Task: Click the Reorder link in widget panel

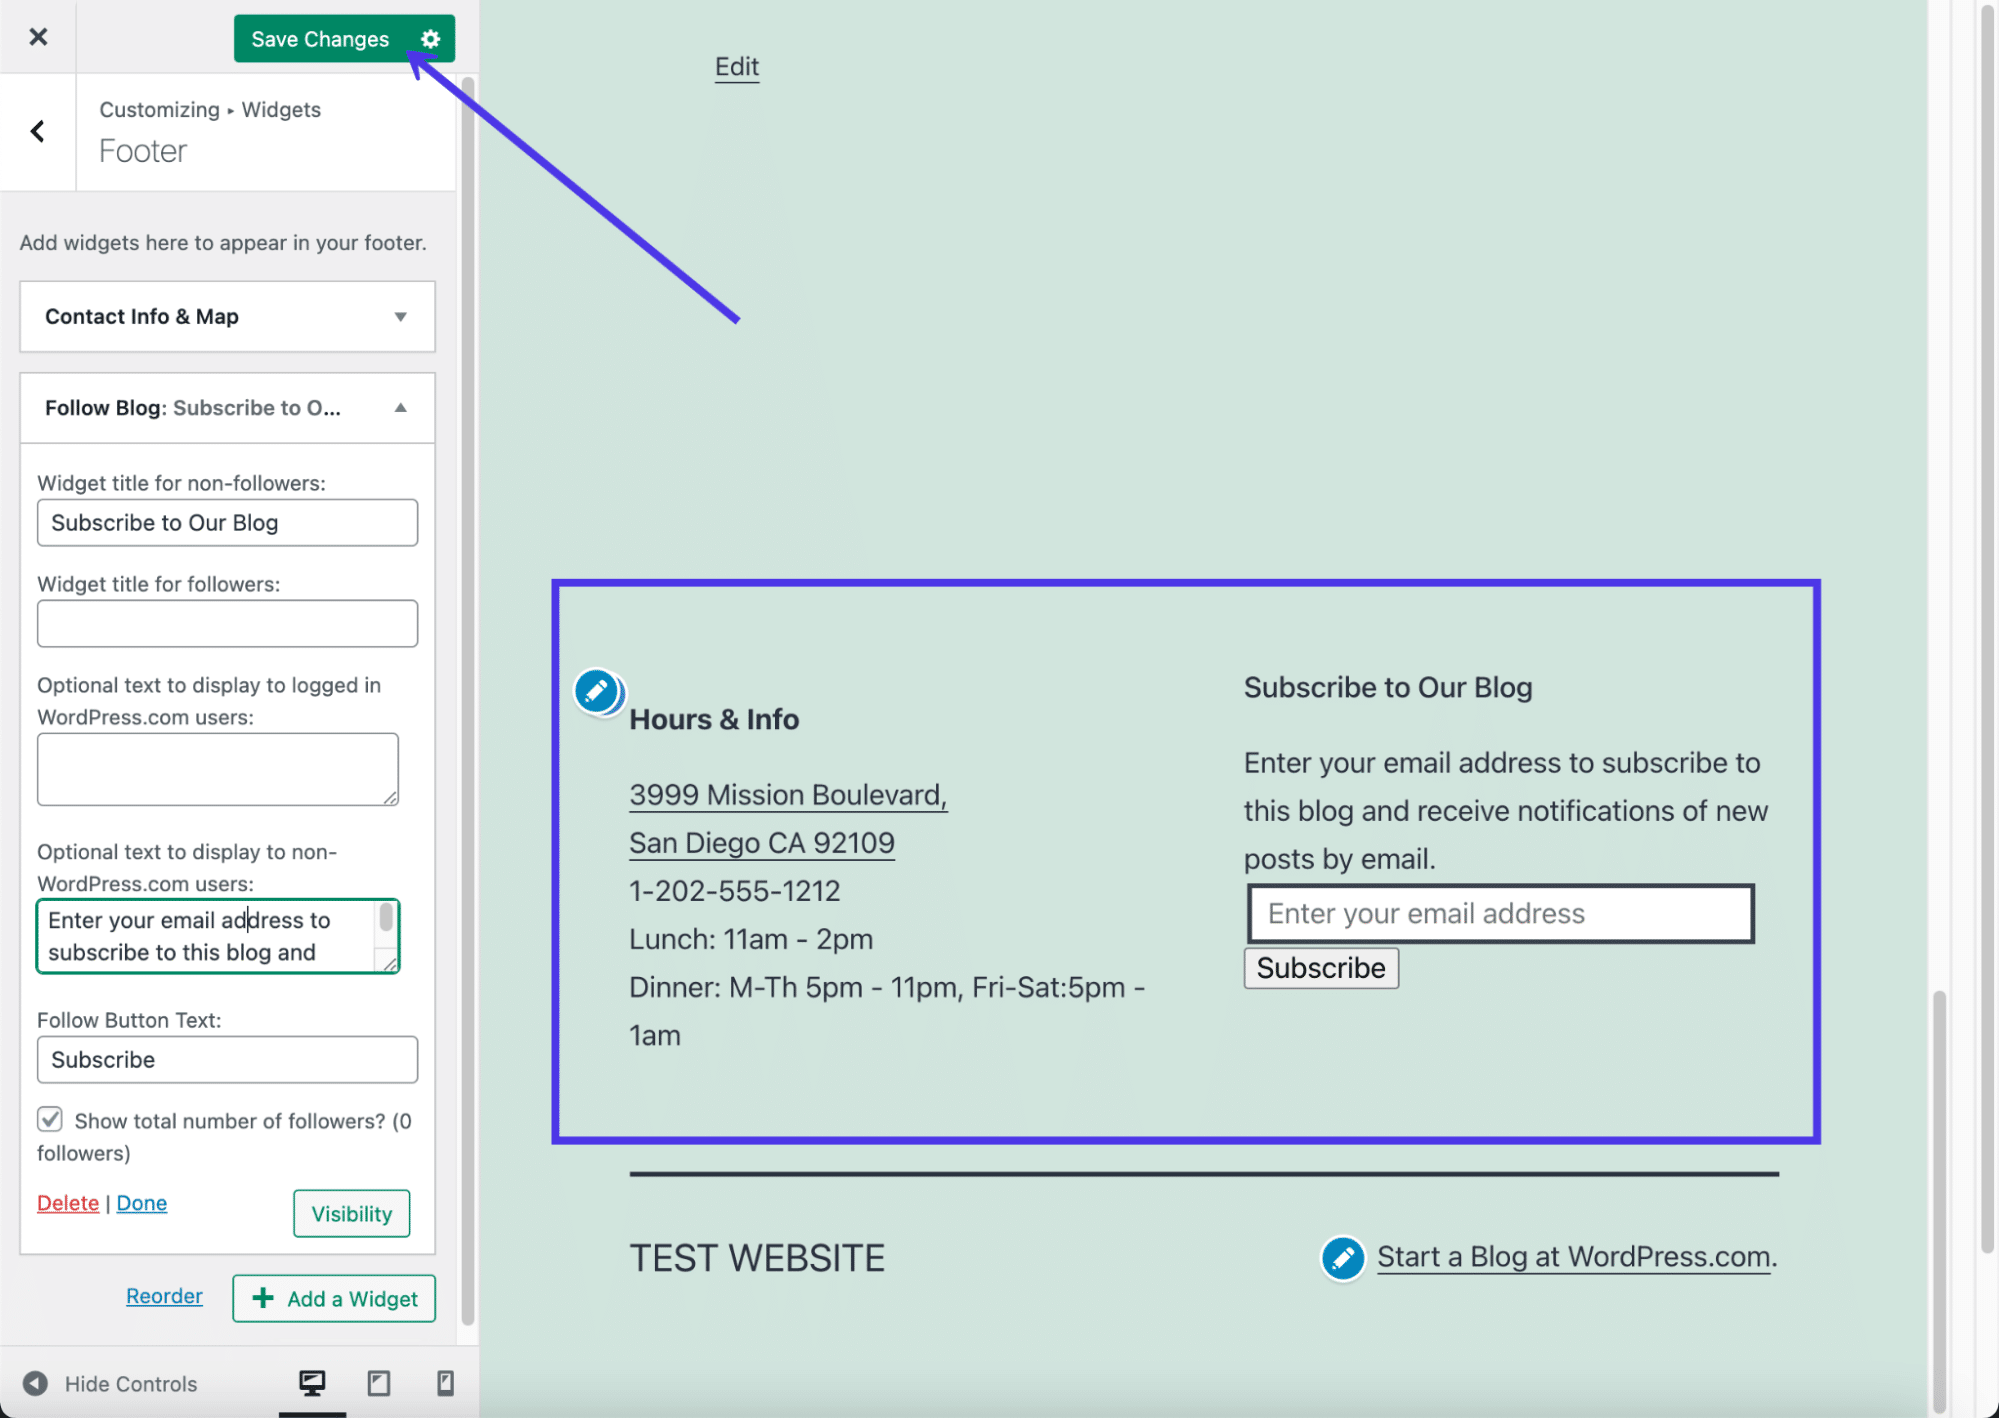Action: point(163,1296)
